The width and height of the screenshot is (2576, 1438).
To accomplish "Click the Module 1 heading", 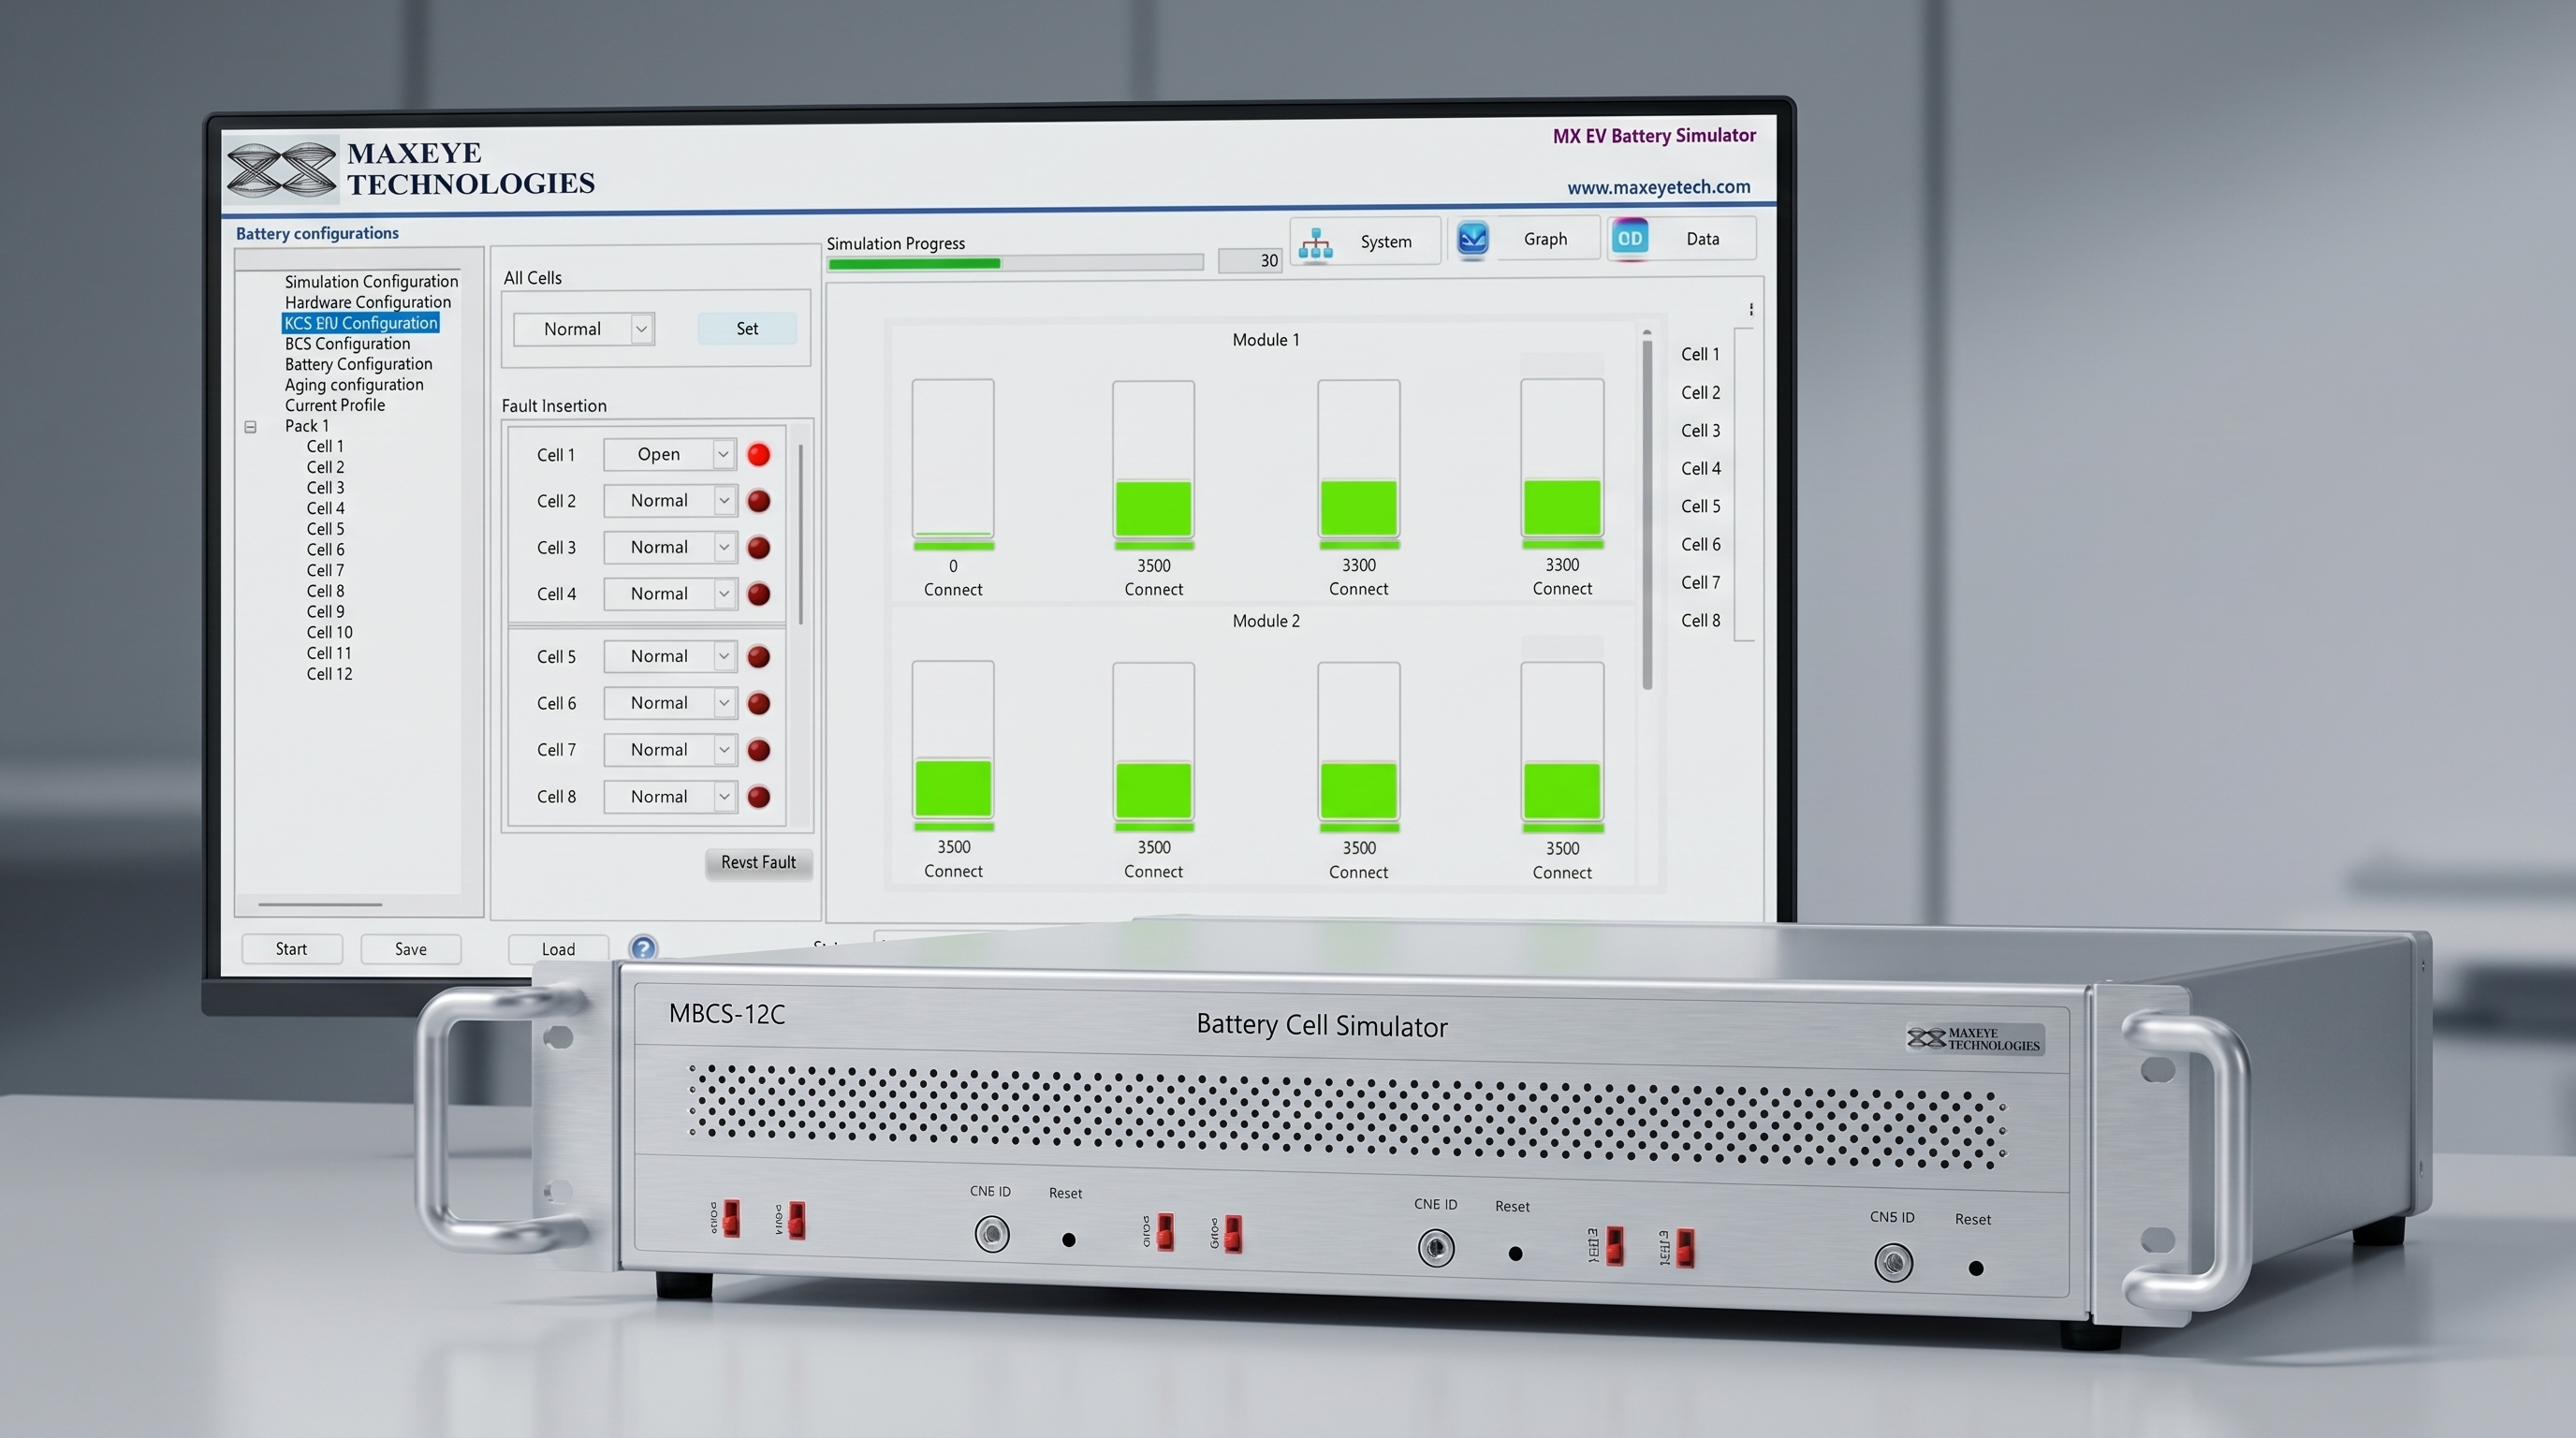I will (x=1265, y=340).
